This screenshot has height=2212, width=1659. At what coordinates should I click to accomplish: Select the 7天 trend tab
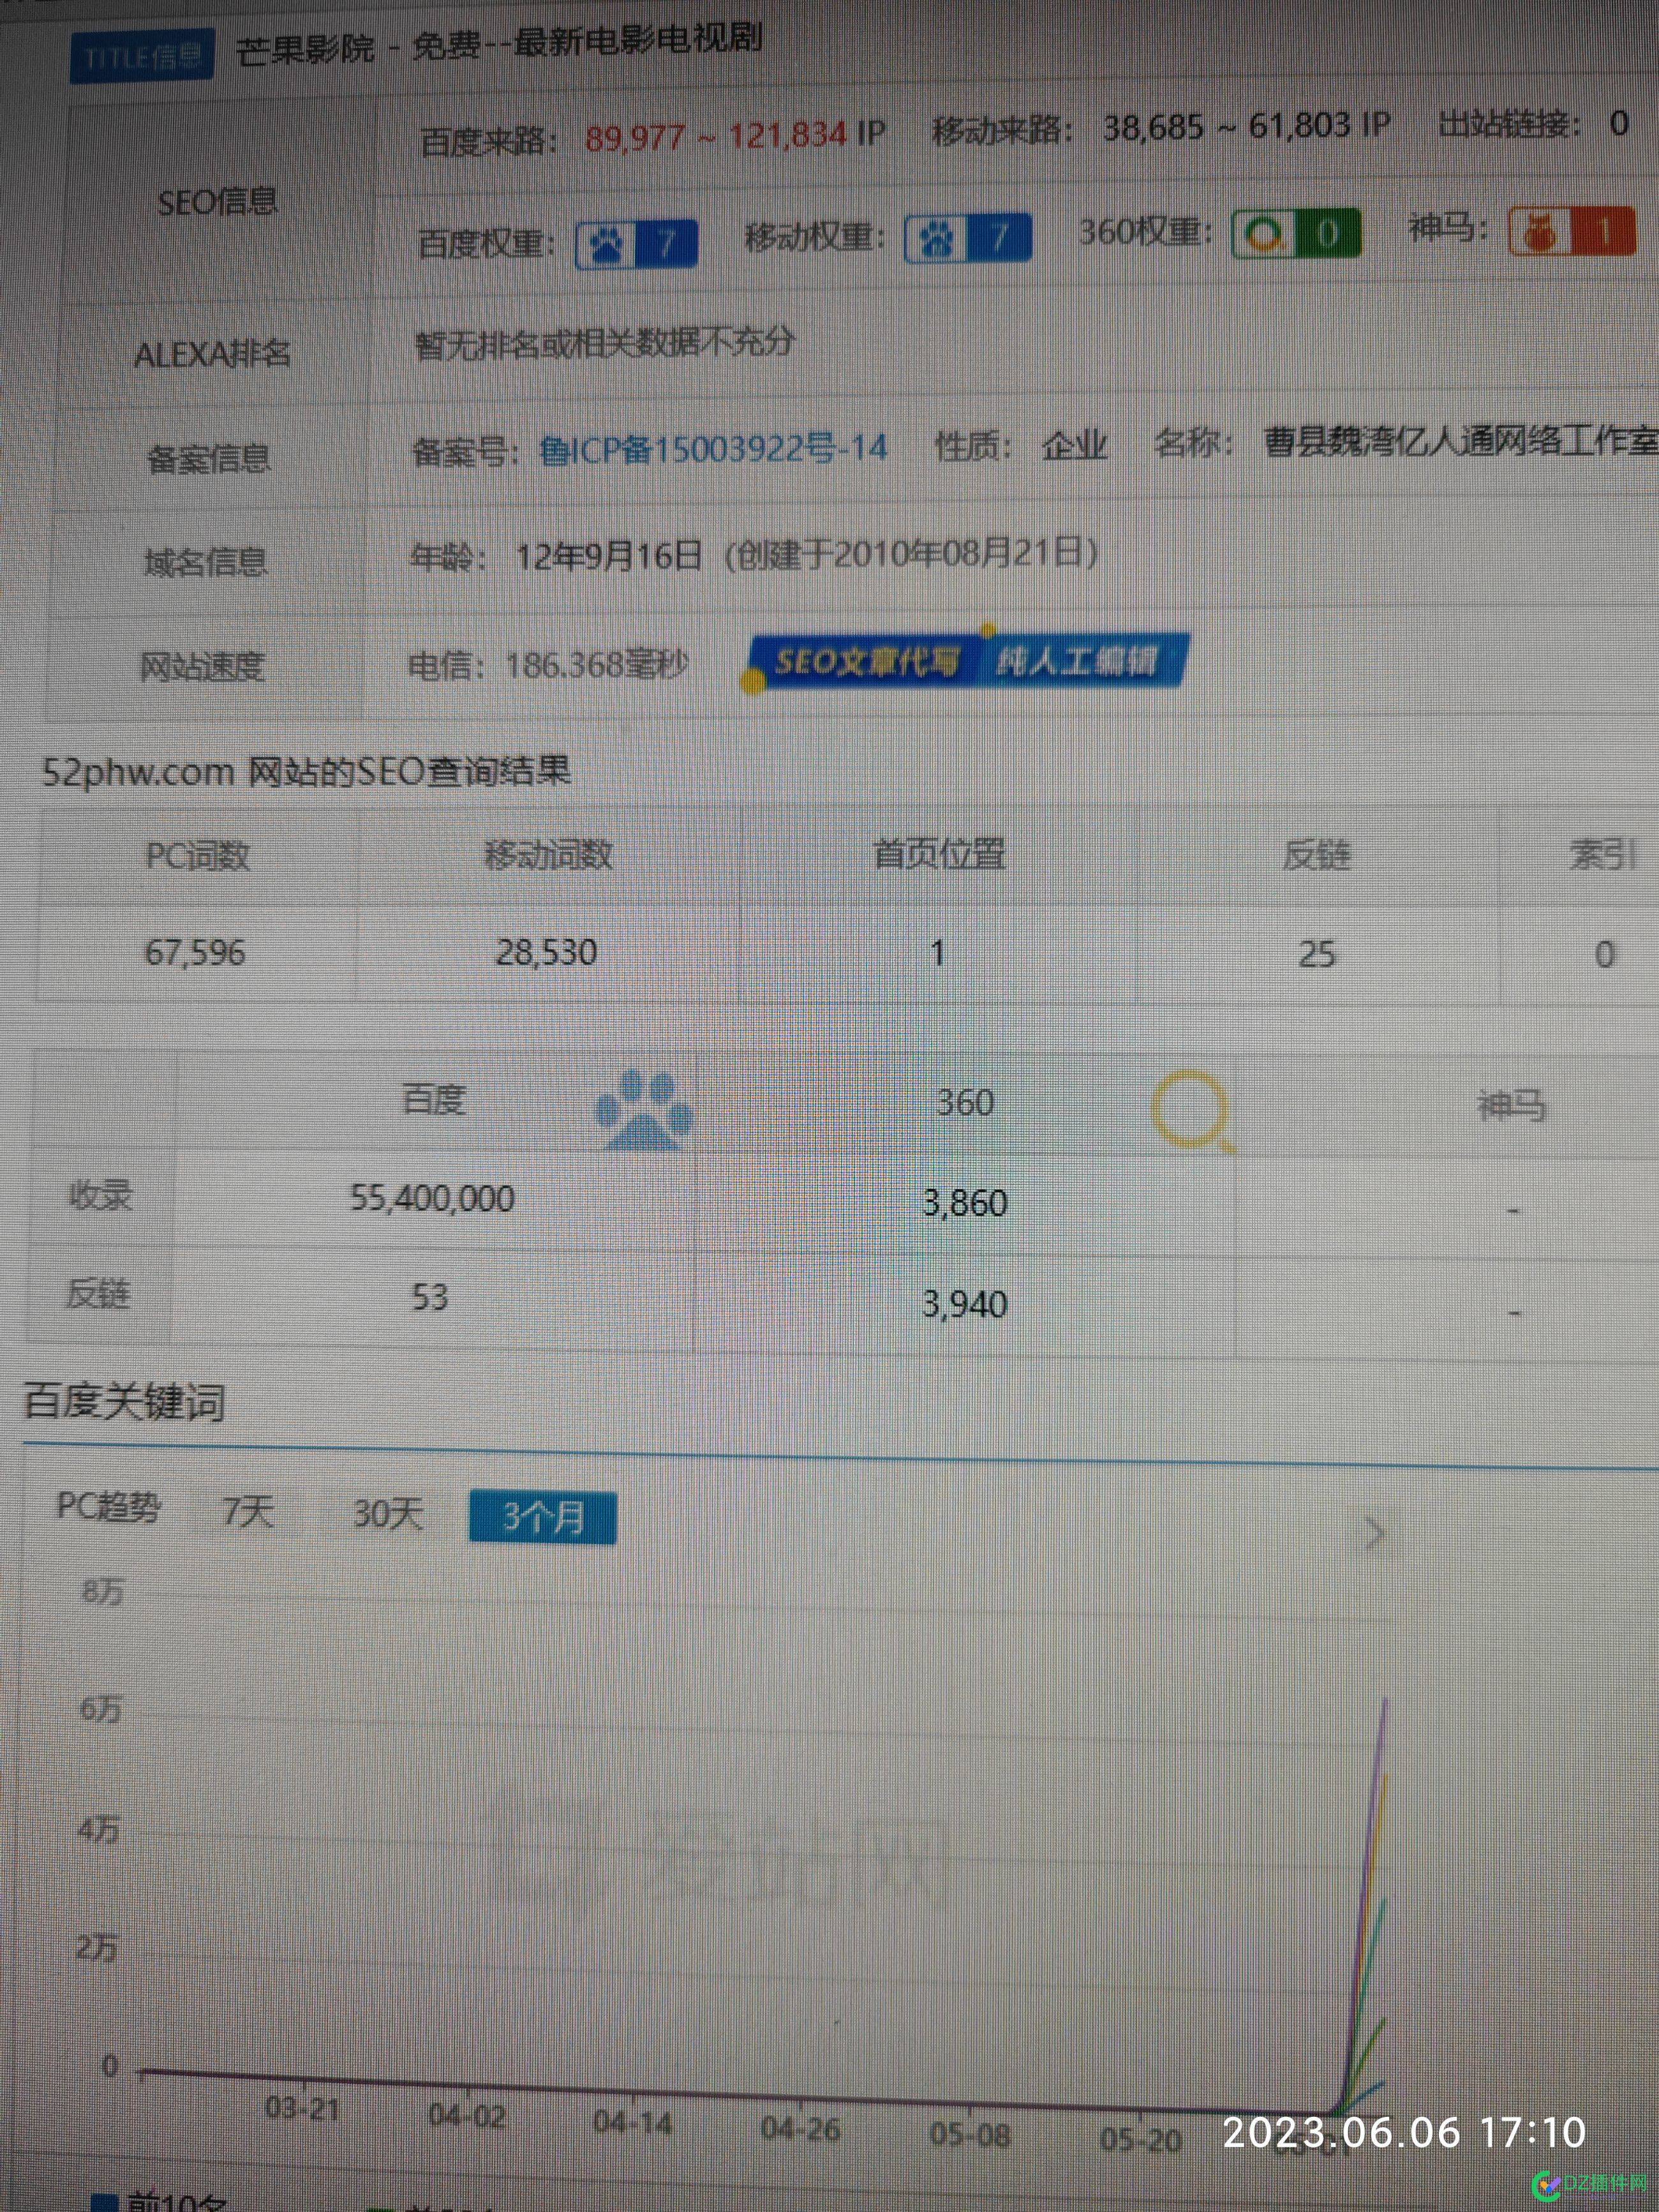click(x=248, y=1510)
